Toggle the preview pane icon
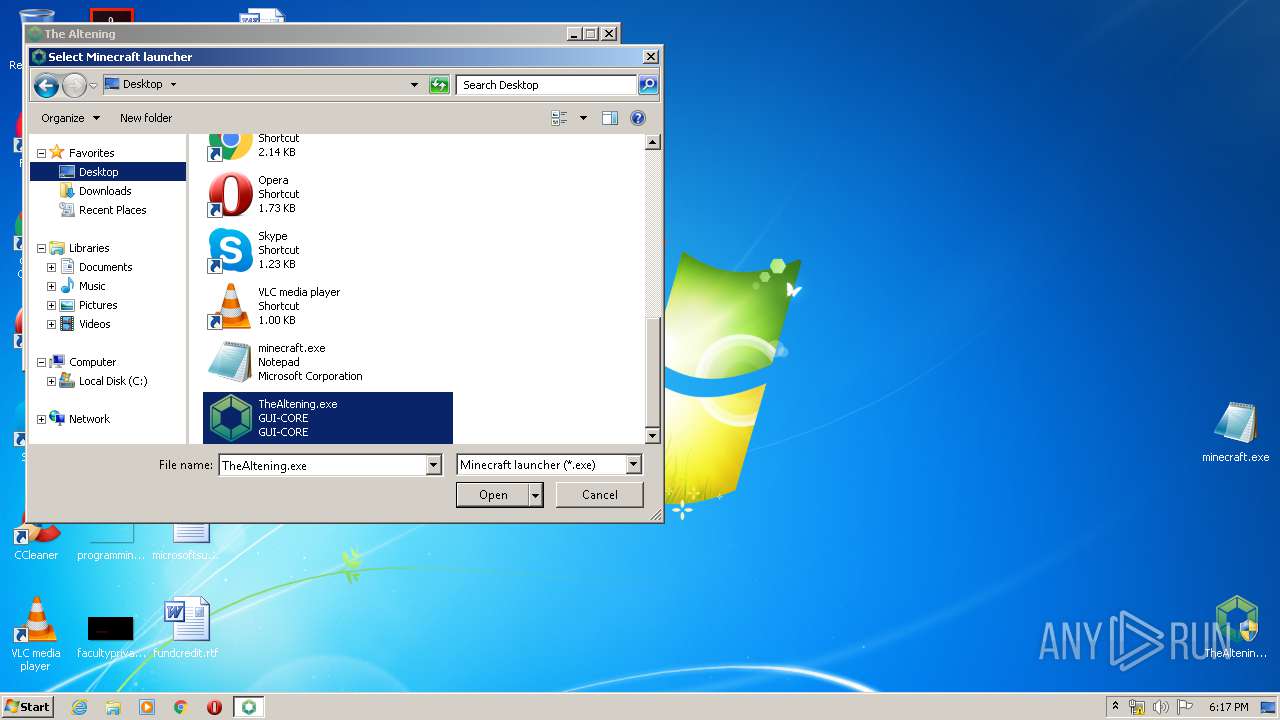Viewport: 1280px width, 720px height. [610, 118]
